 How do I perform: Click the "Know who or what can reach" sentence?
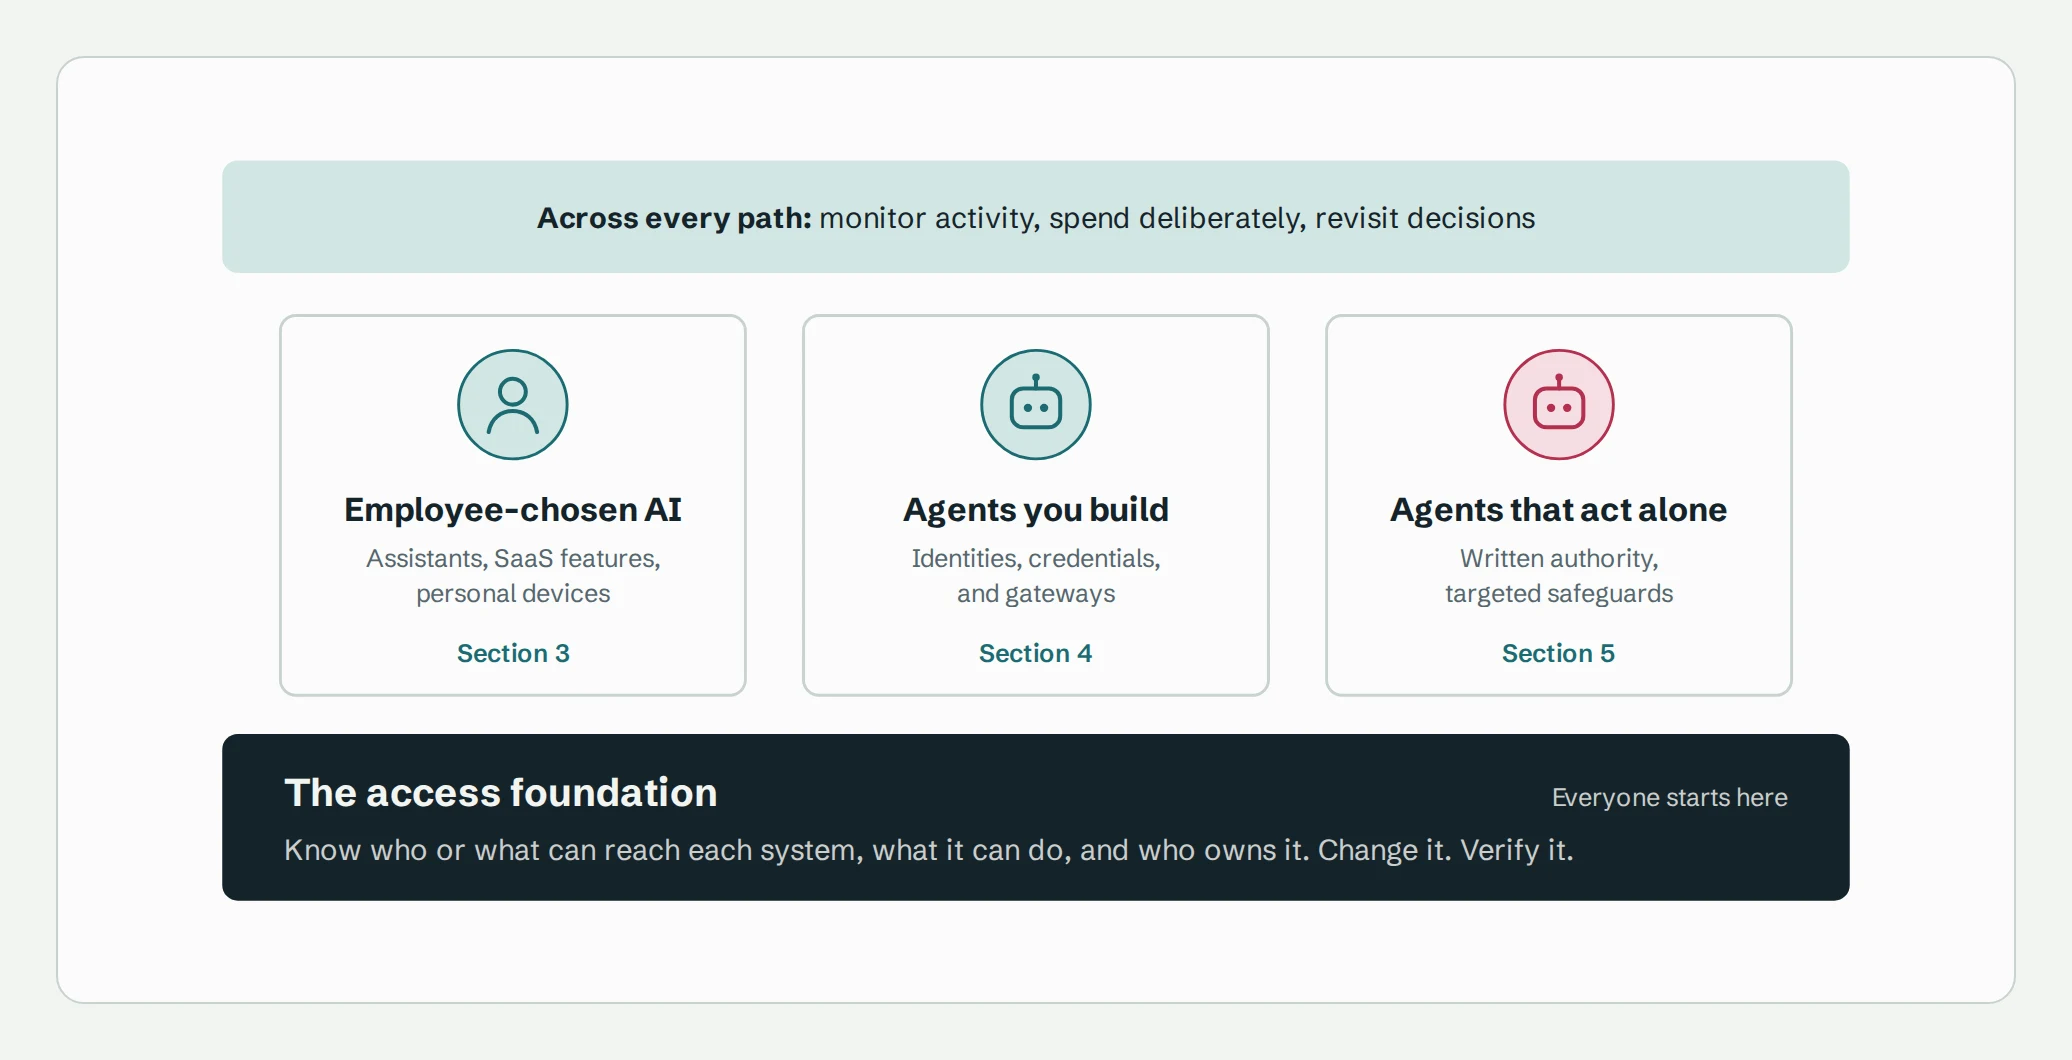(x=929, y=850)
